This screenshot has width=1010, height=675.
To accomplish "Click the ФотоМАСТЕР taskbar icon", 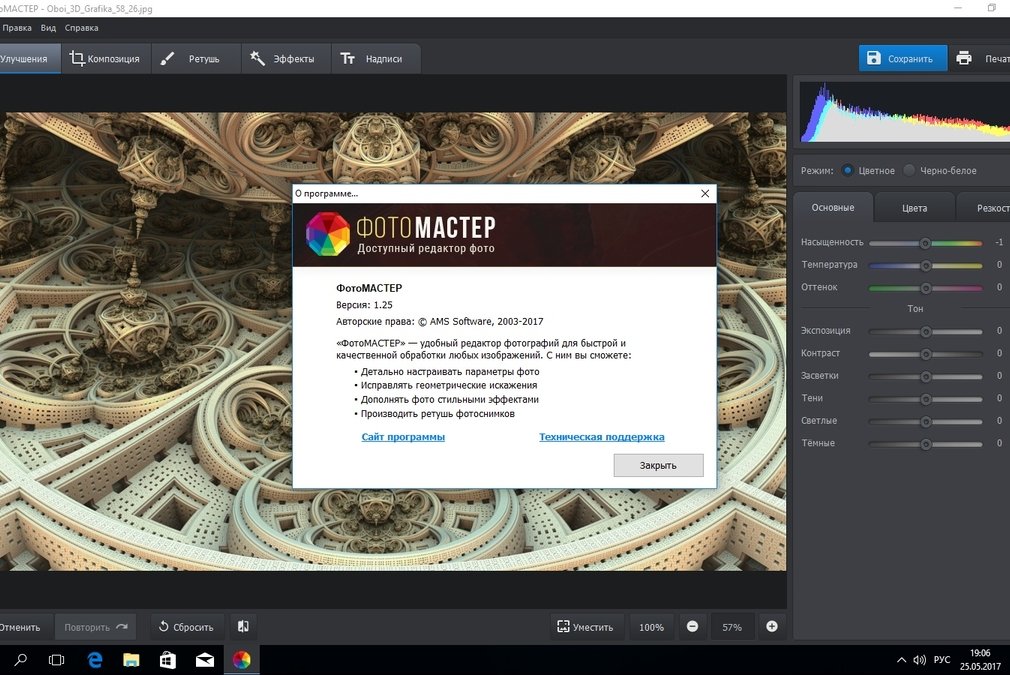I will tap(242, 660).
